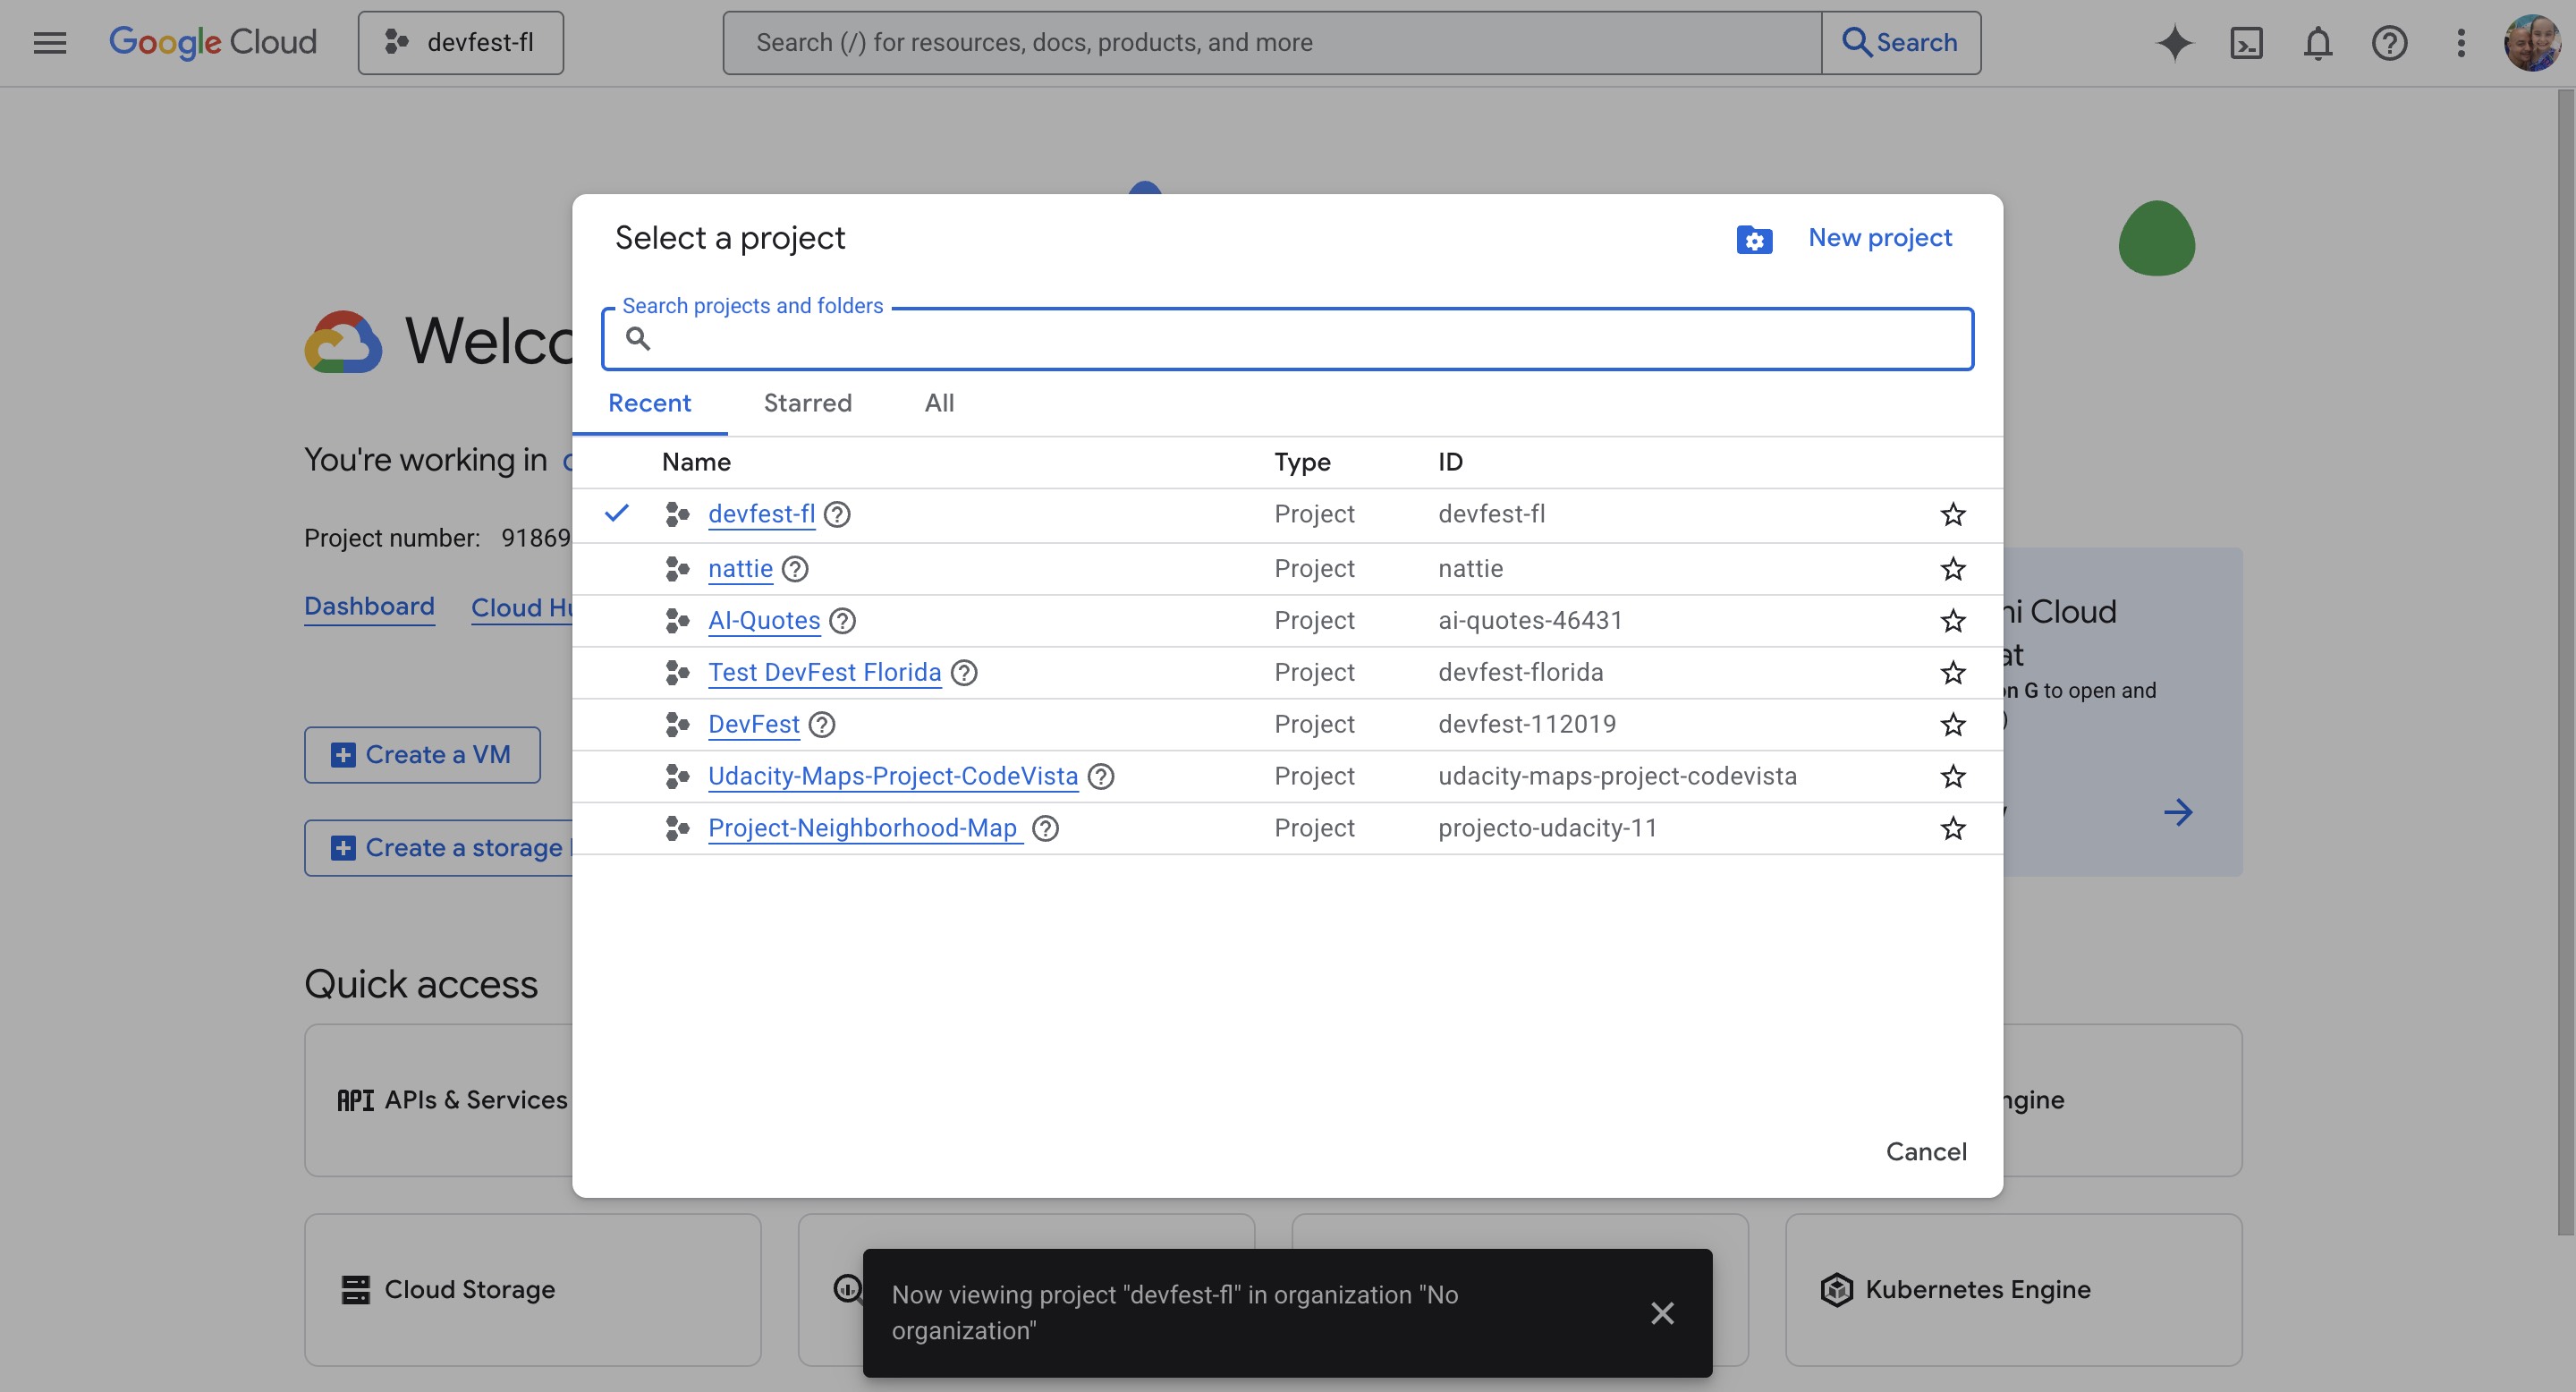
Task: Open the notifications bell
Action: pyautogui.click(x=2317, y=43)
